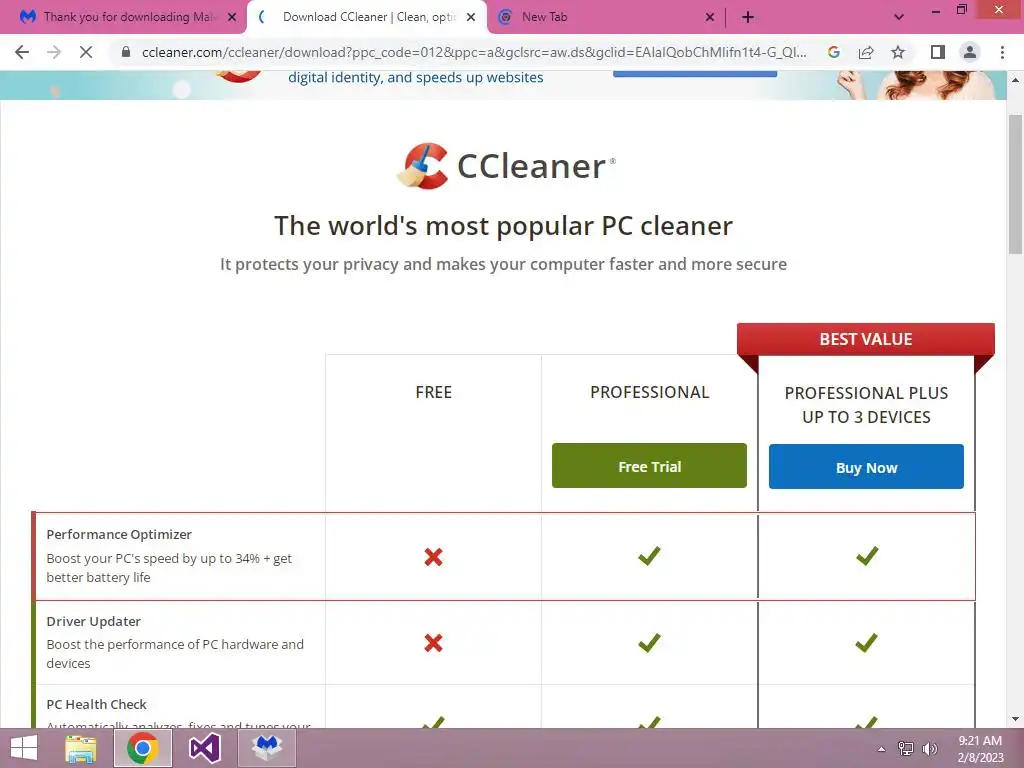Click the scrollbar down arrow
The image size is (1024, 768).
pyautogui.click(x=1015, y=719)
